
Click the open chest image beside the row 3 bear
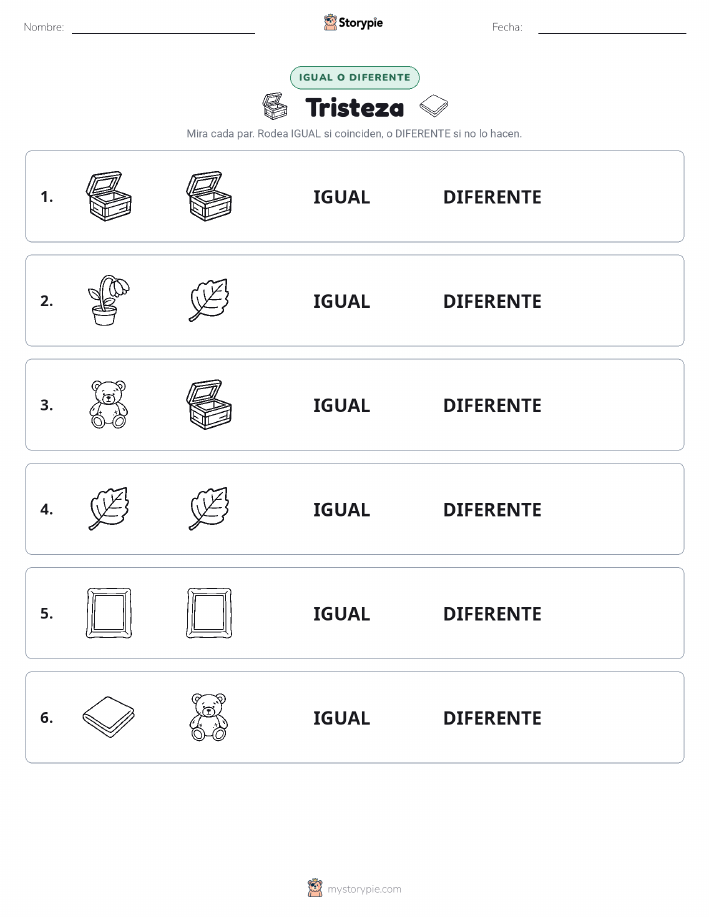tap(209, 404)
